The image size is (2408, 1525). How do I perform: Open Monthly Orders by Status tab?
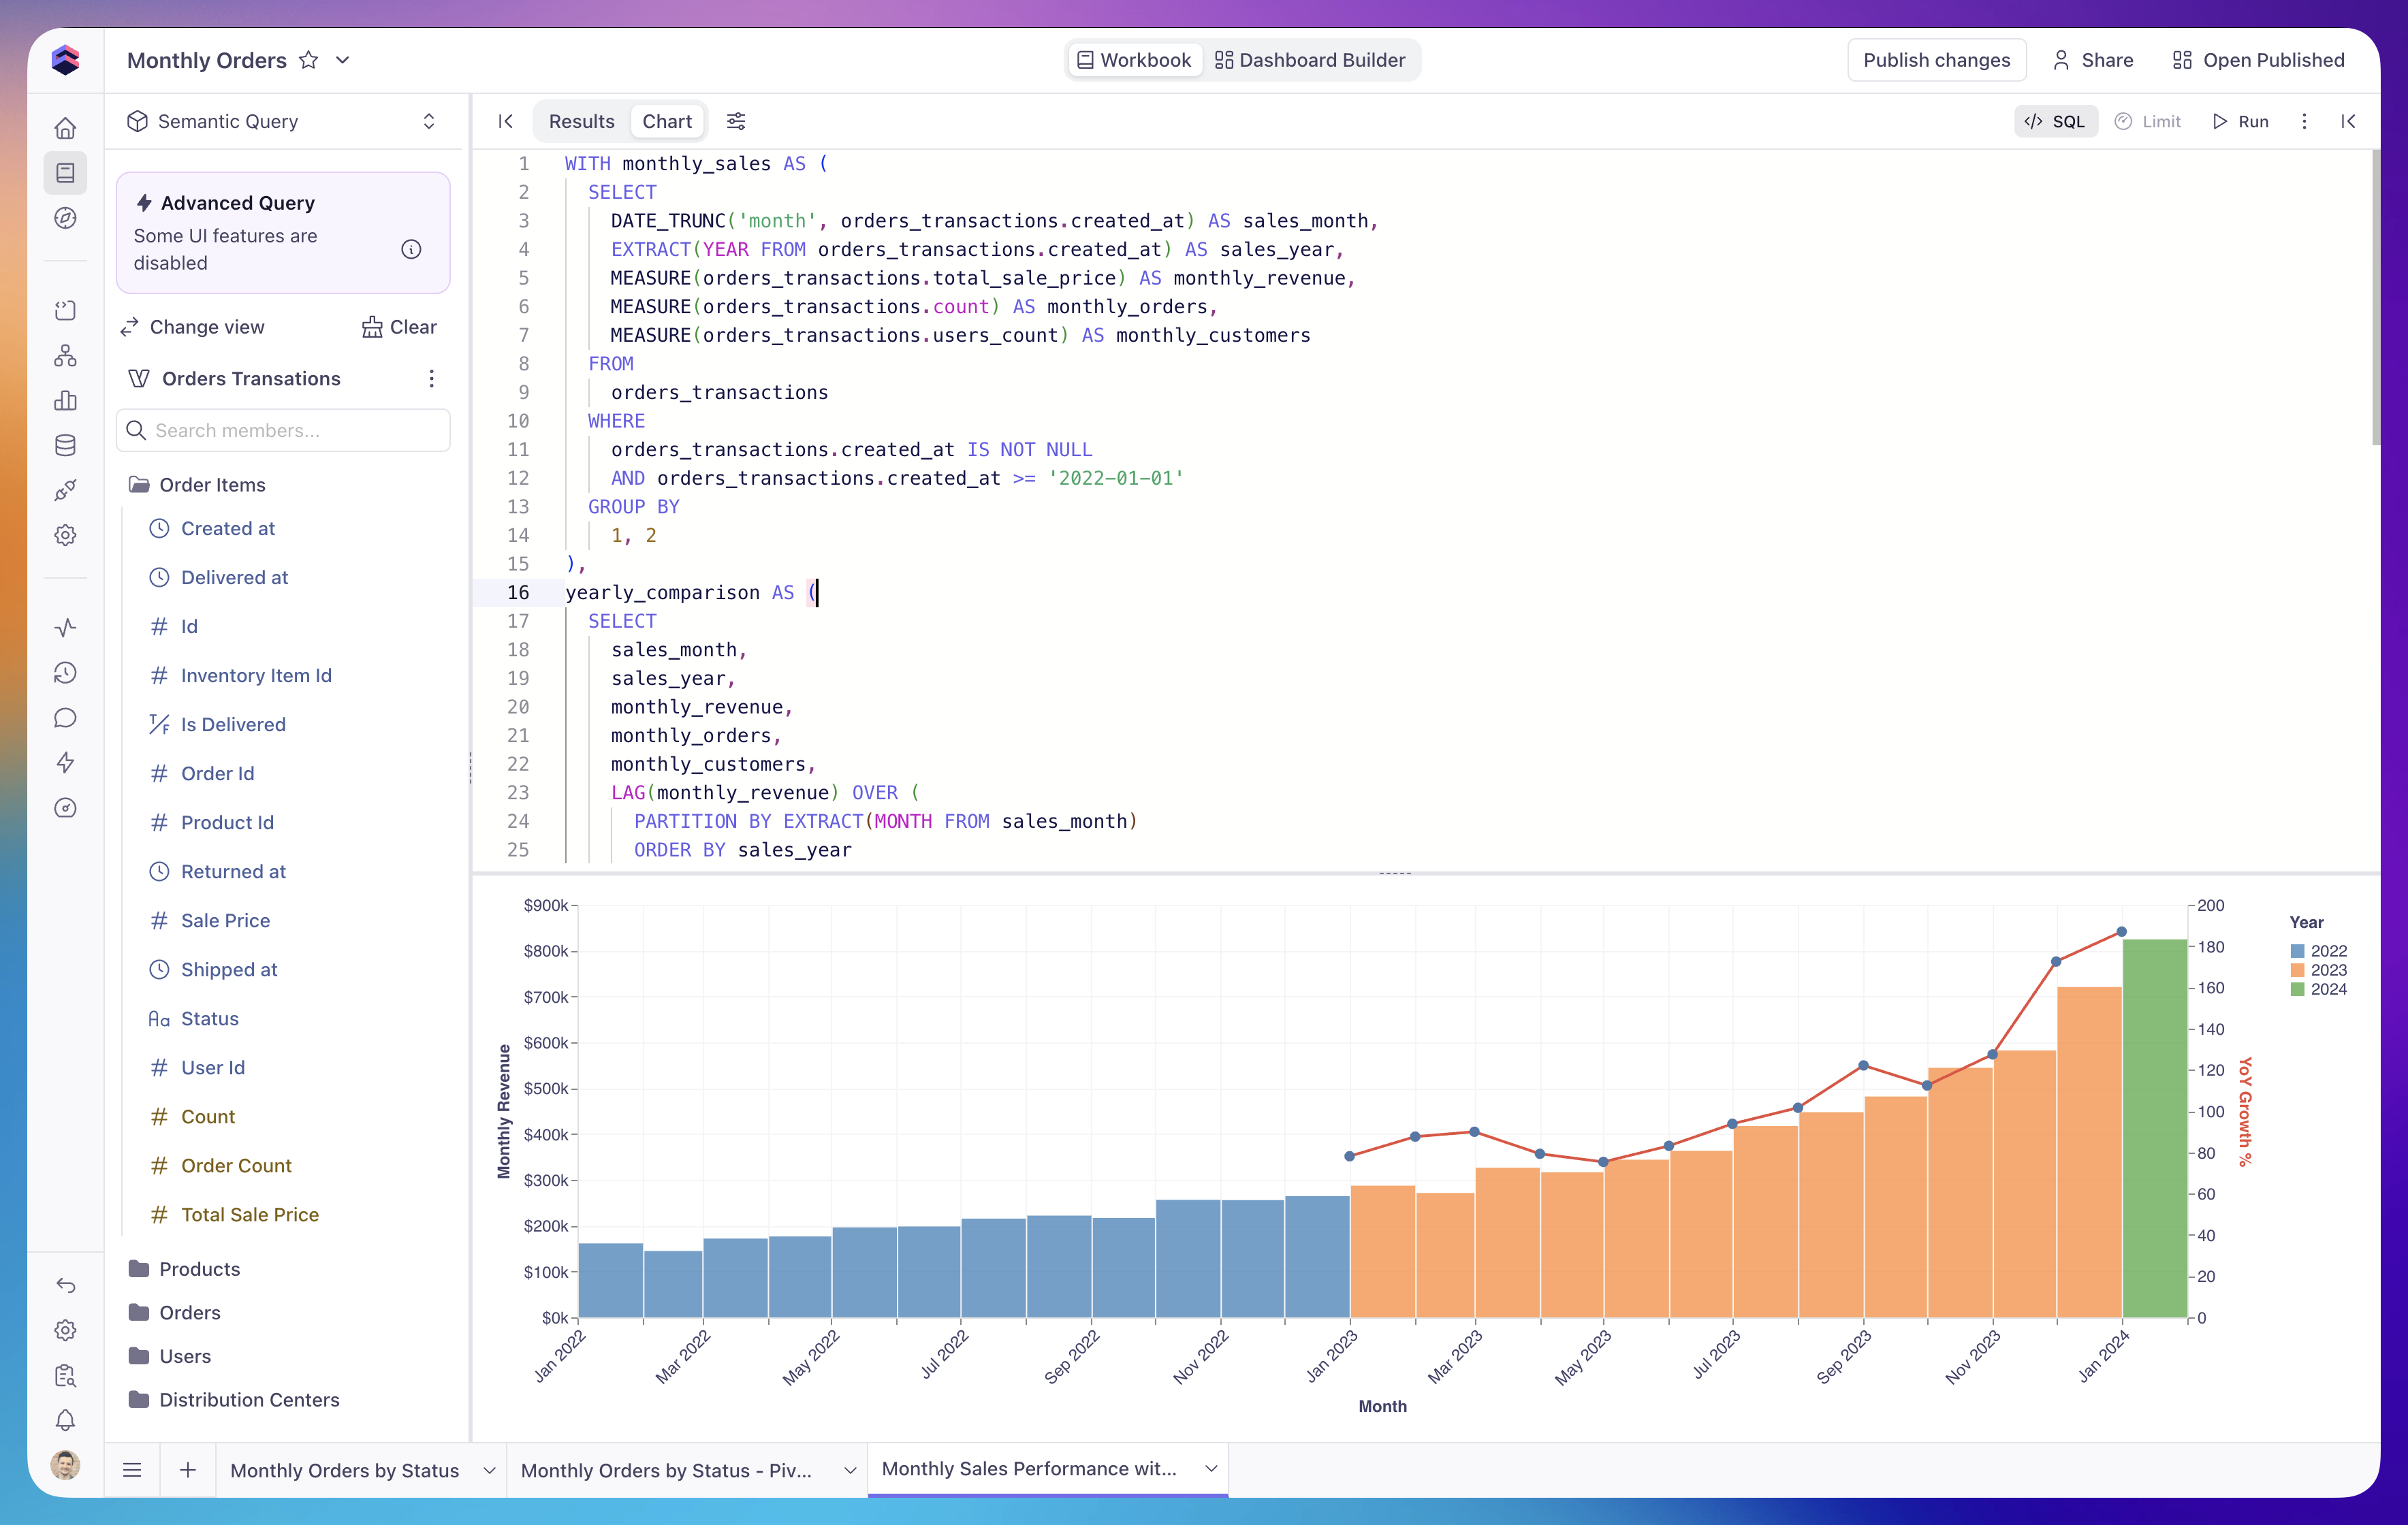tap(345, 1470)
